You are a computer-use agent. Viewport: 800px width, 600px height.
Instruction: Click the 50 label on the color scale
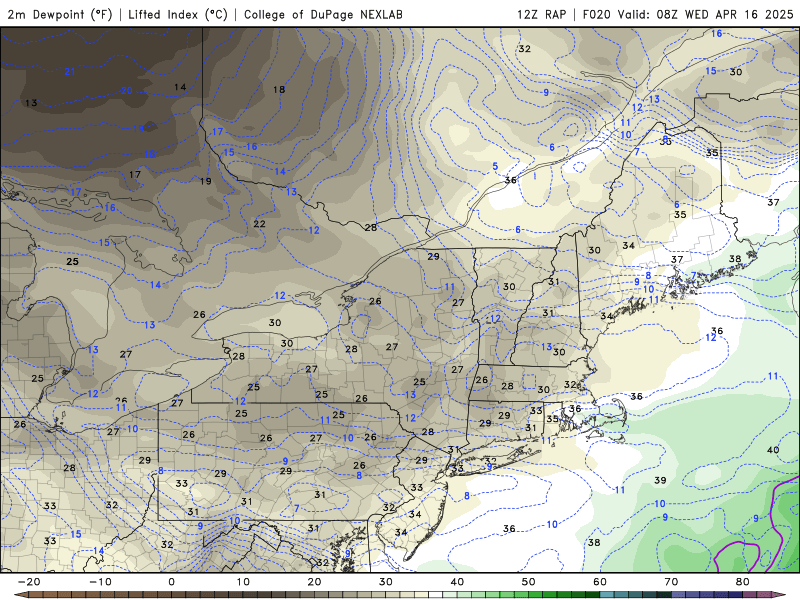529,582
